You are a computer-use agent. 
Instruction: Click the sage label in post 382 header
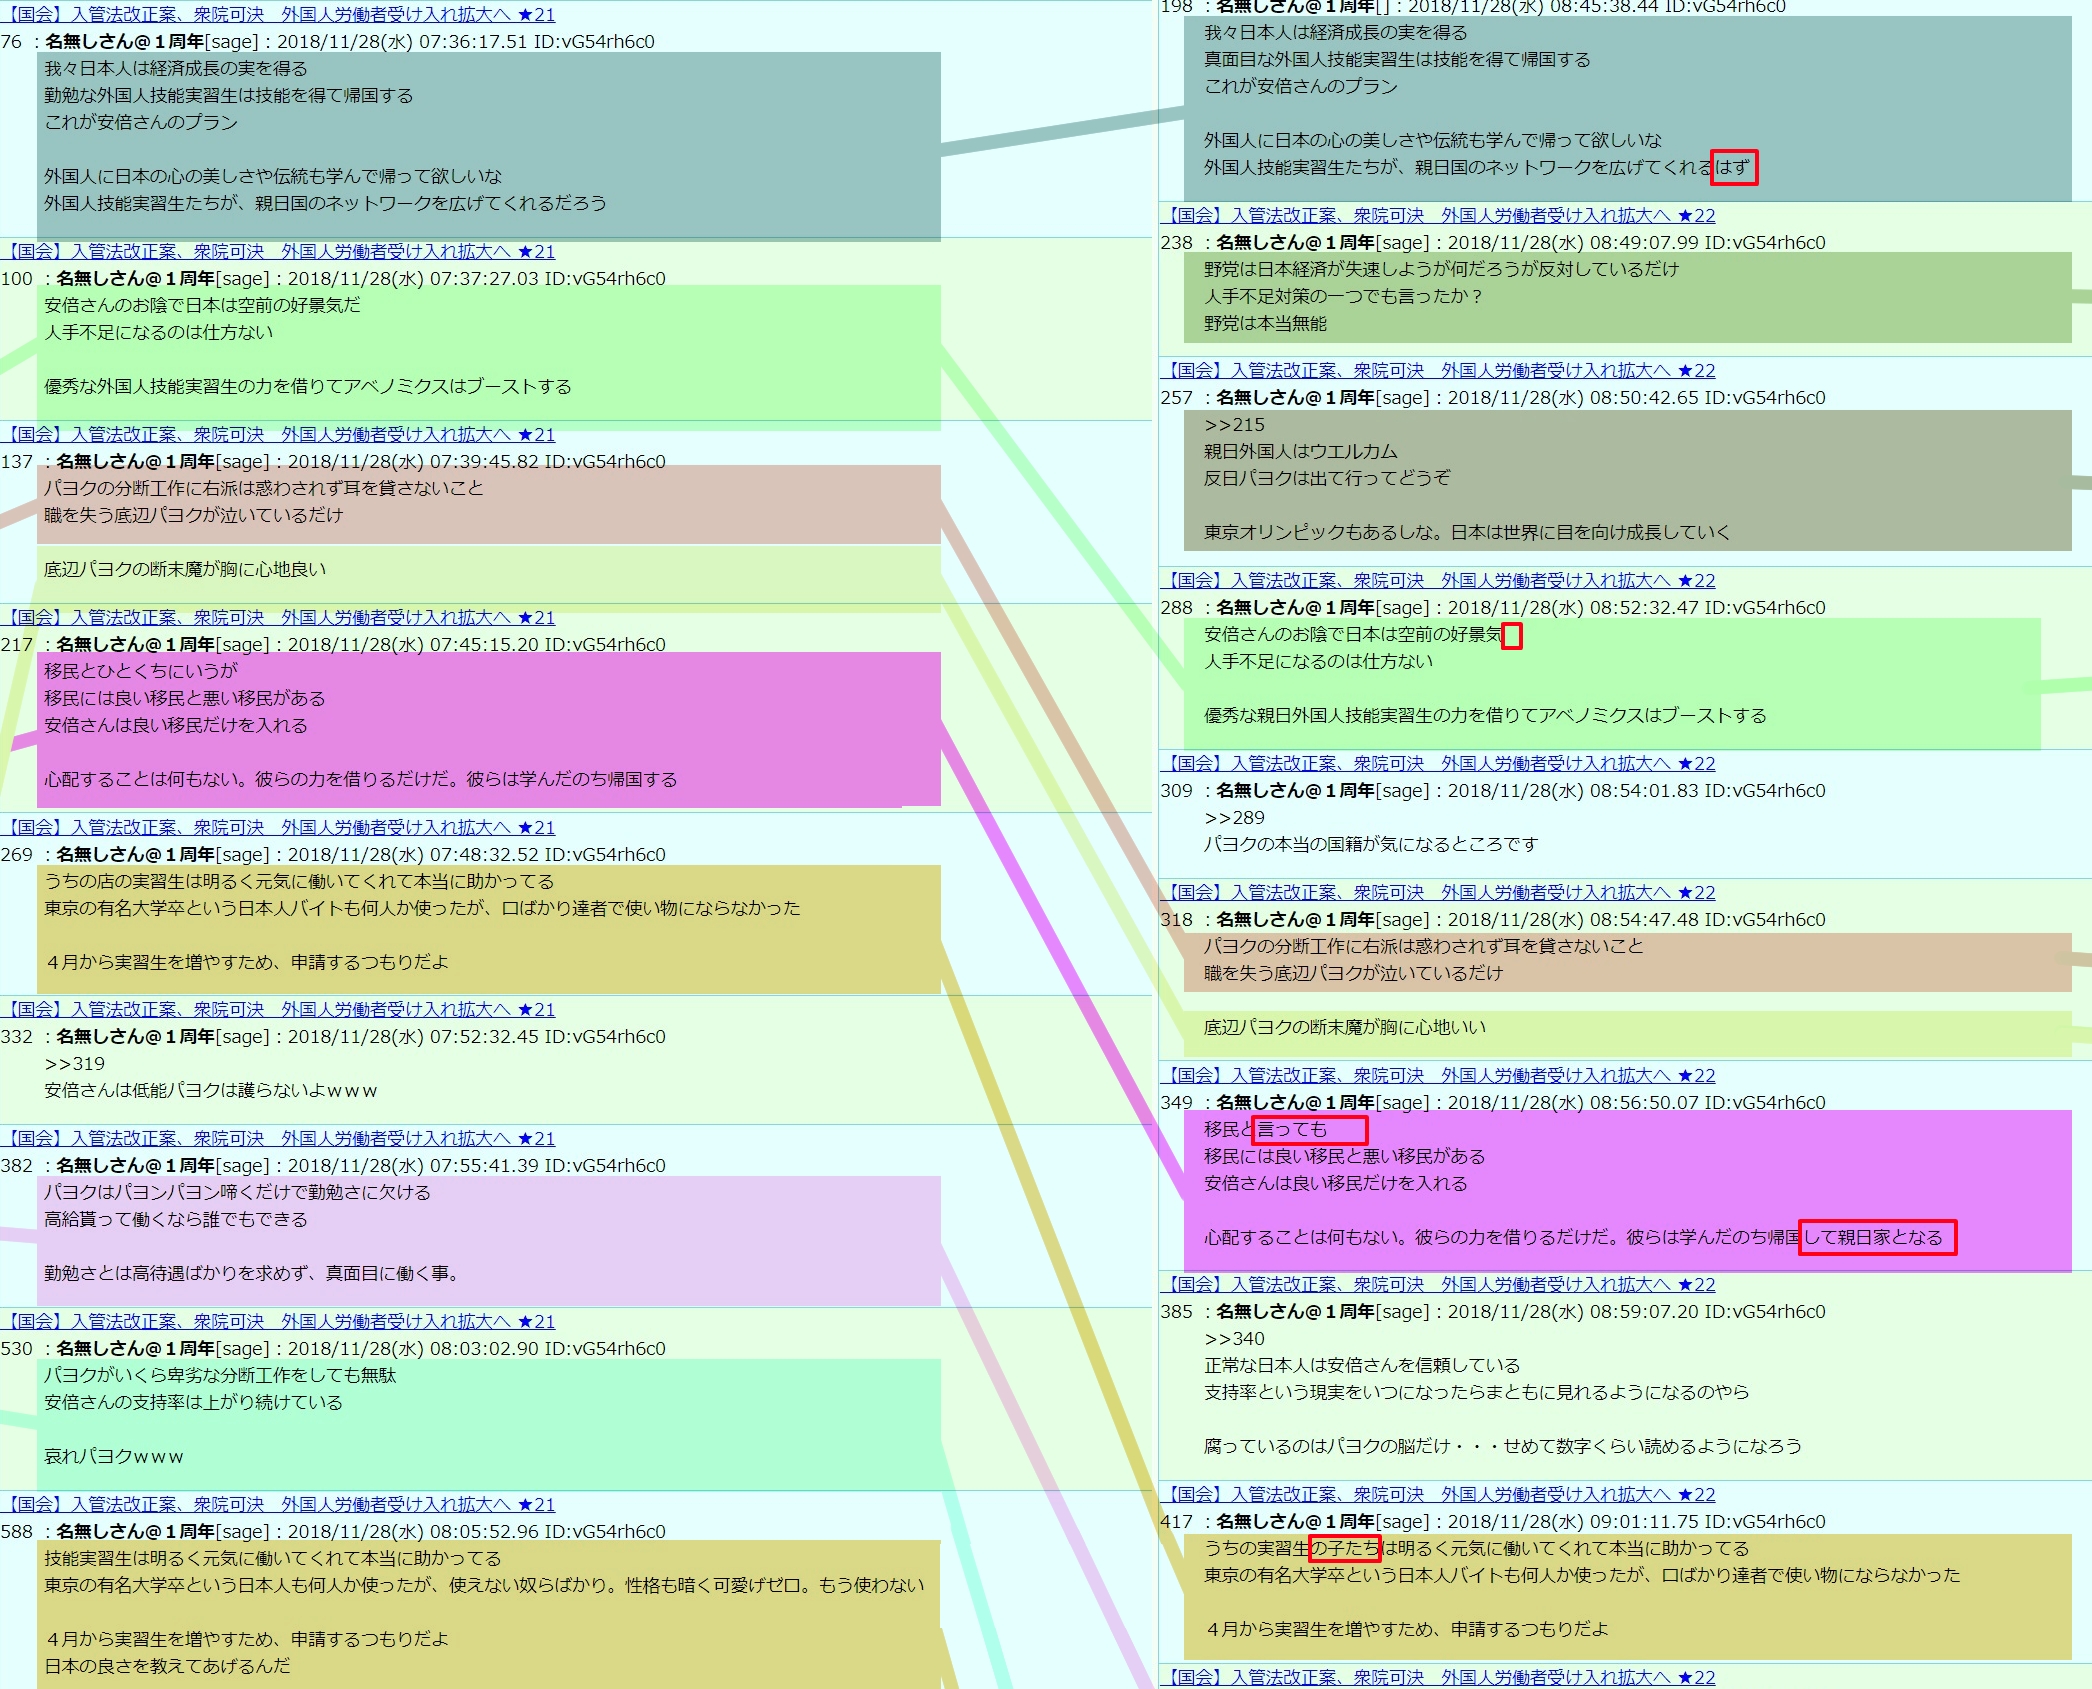point(243,1165)
